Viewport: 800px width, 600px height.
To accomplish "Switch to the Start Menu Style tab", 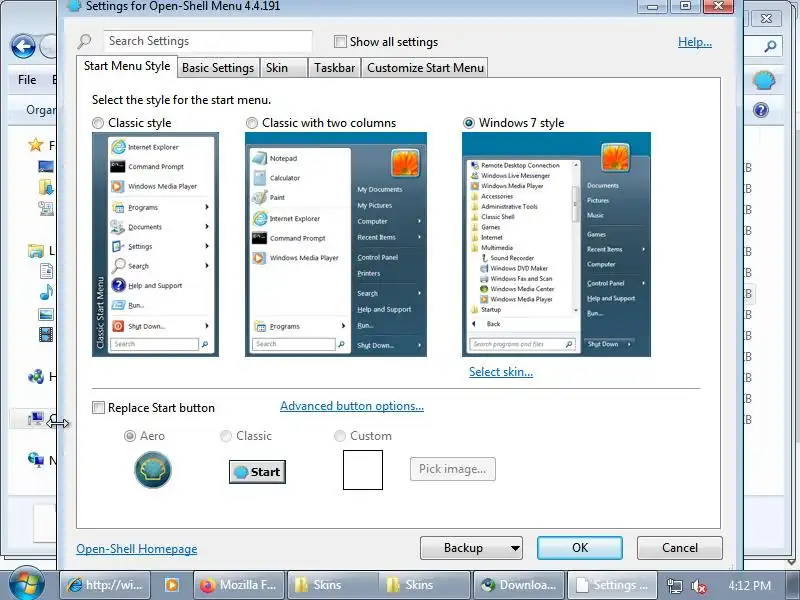I will (x=127, y=66).
